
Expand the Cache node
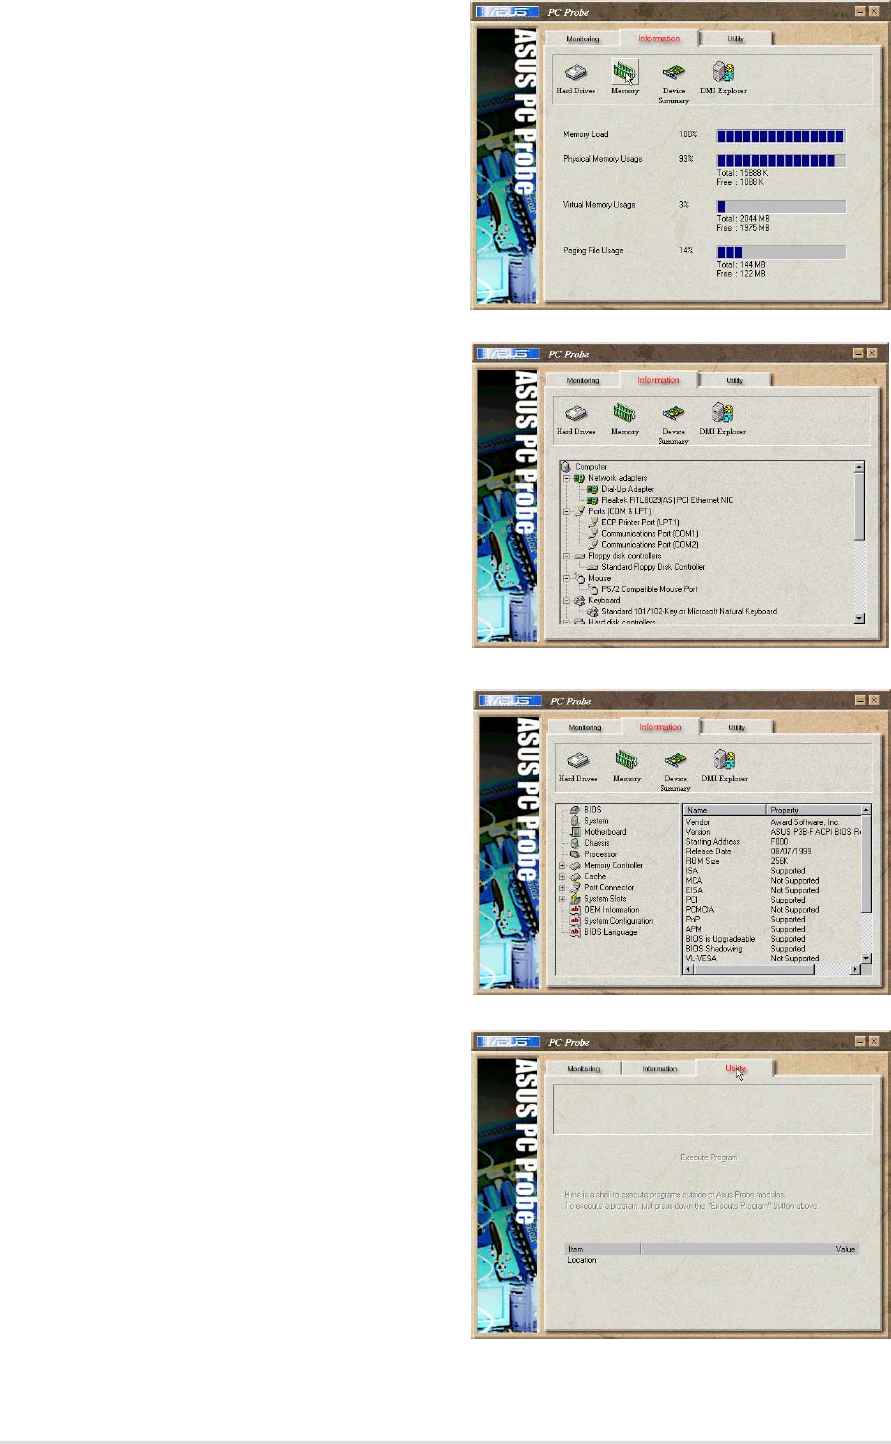(562, 877)
